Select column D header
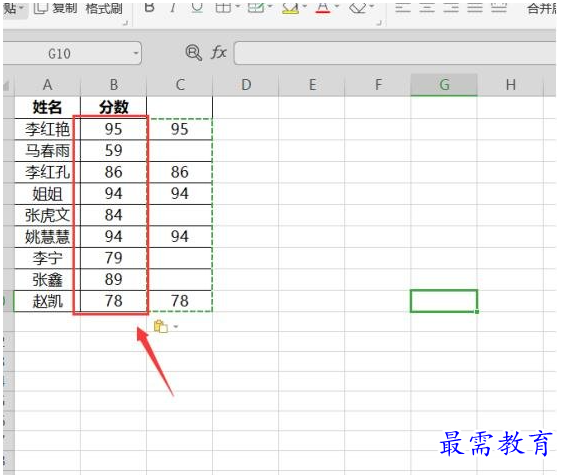The image size is (561, 475). [246, 85]
